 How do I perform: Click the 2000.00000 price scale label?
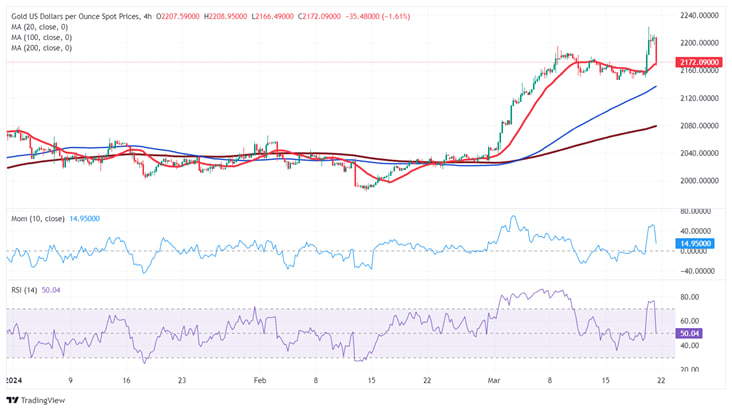pos(699,180)
